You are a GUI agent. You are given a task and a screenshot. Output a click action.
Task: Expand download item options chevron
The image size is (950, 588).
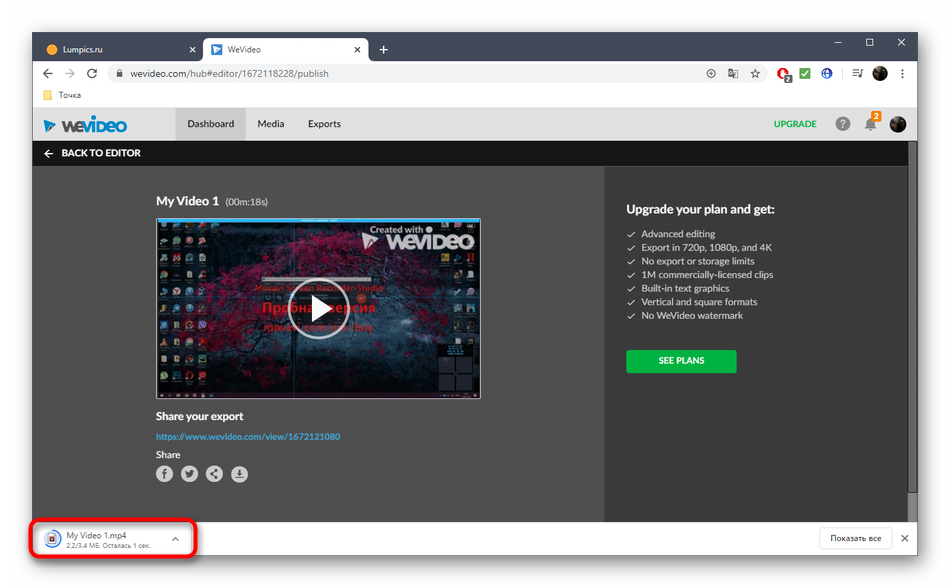(175, 539)
